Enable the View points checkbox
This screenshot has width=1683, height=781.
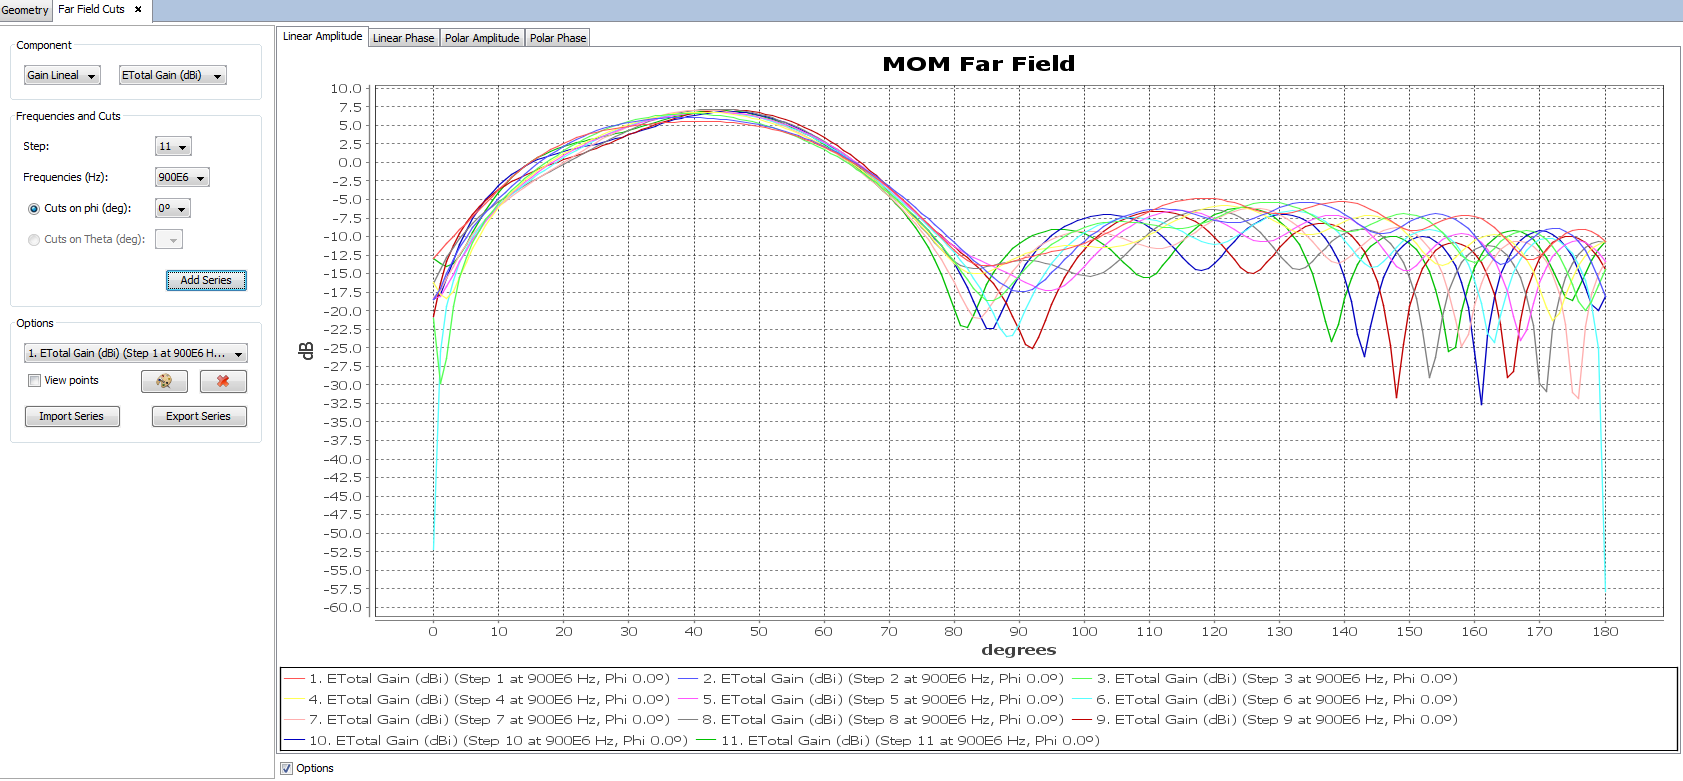pyautogui.click(x=35, y=380)
